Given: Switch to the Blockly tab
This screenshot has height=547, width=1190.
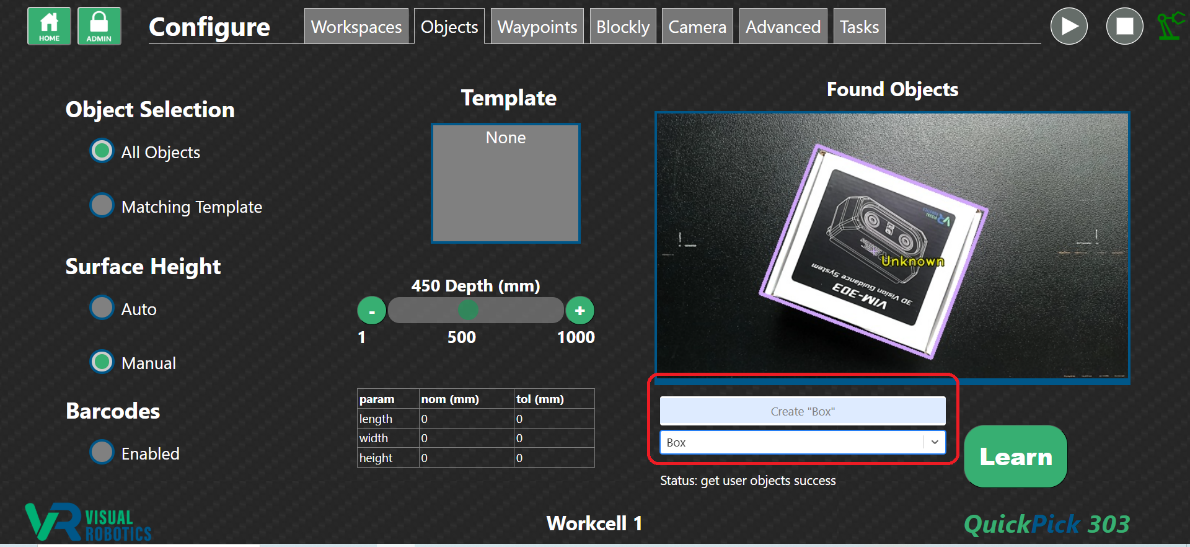Looking at the screenshot, I should pos(623,27).
